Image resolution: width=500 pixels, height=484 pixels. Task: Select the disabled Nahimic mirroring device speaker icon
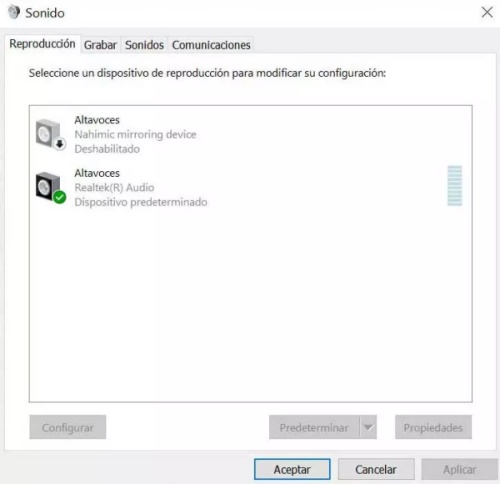point(50,134)
